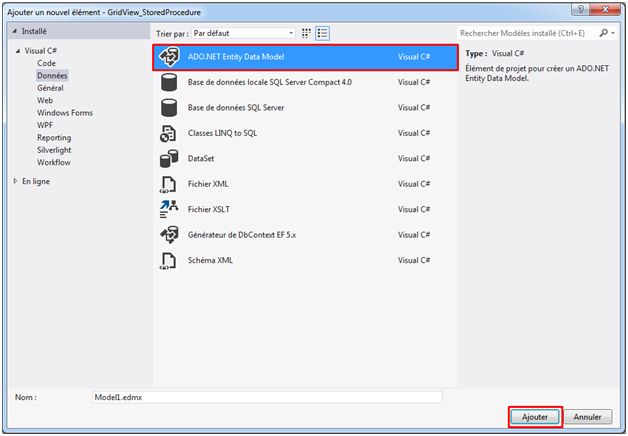Image resolution: width=628 pixels, height=436 pixels.
Task: Click the Fichier XML icon
Action: coord(168,184)
